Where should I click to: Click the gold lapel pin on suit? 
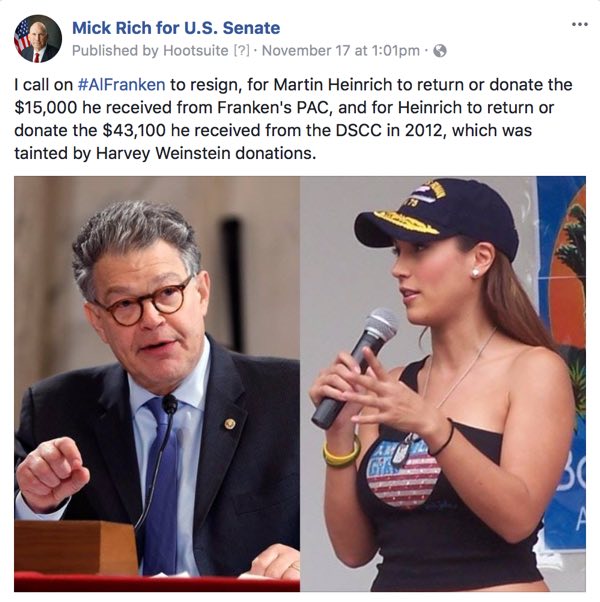[x=230, y=424]
